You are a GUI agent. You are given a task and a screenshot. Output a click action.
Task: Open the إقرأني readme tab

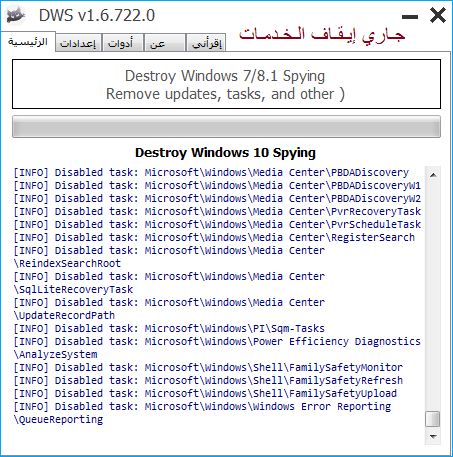pos(206,43)
